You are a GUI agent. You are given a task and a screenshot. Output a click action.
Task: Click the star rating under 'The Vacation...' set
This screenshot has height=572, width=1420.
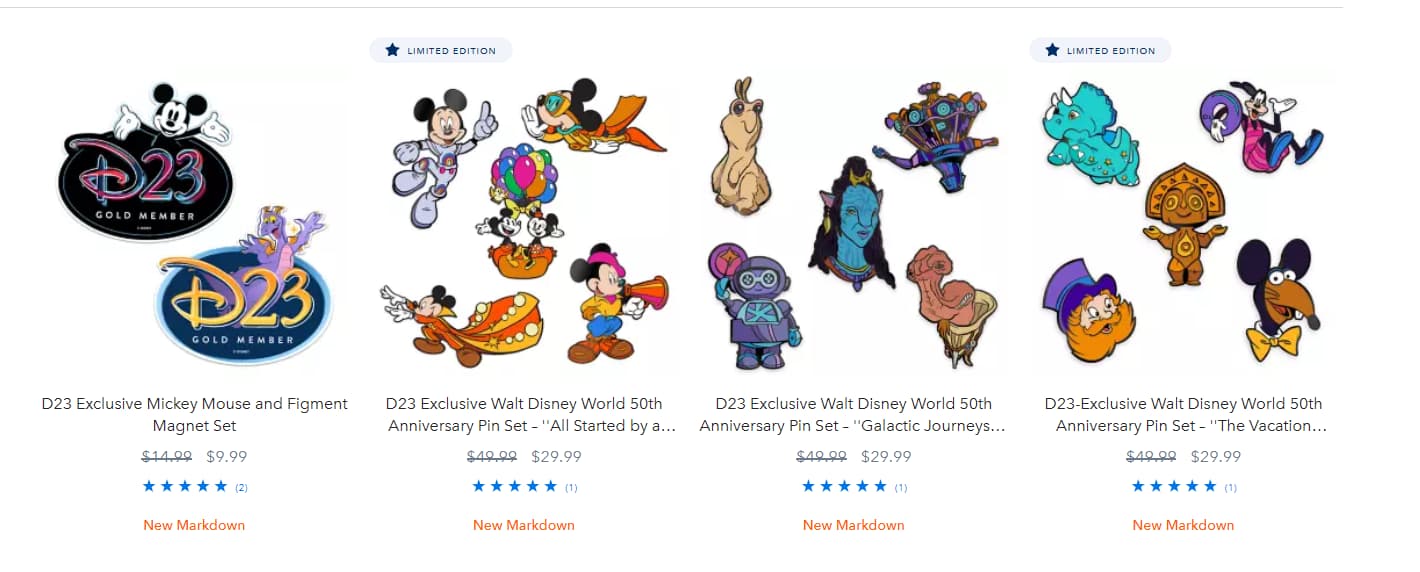point(1175,487)
